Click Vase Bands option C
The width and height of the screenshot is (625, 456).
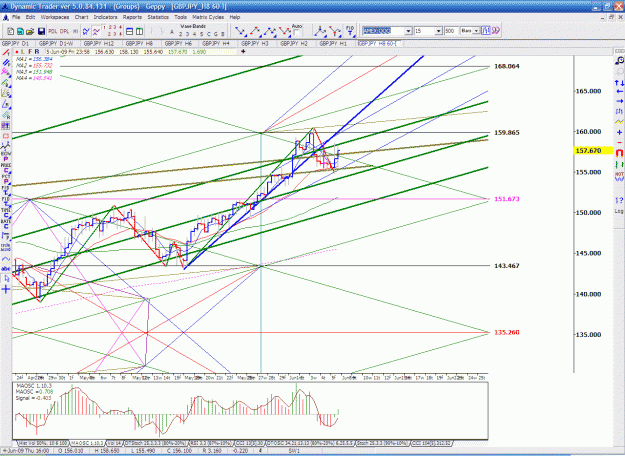208,34
